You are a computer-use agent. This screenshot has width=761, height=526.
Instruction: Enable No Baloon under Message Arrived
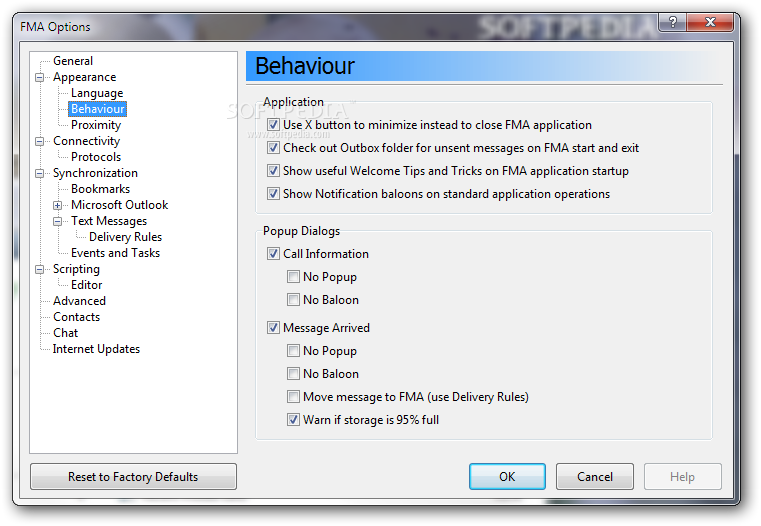pos(293,374)
